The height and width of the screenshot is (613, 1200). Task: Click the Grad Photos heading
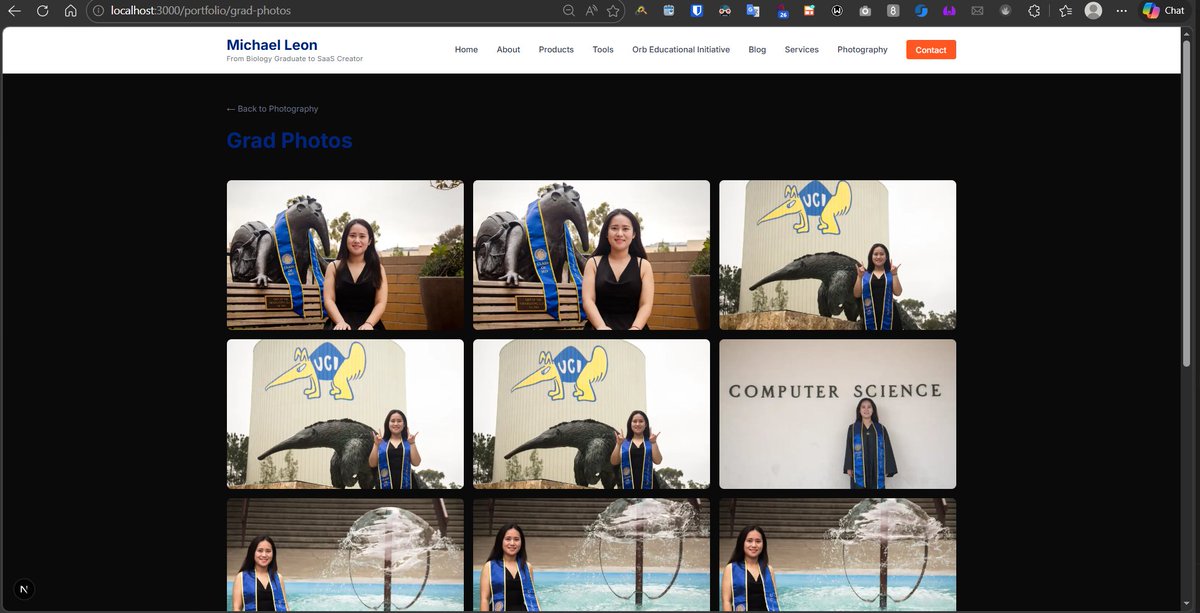pyautogui.click(x=290, y=141)
